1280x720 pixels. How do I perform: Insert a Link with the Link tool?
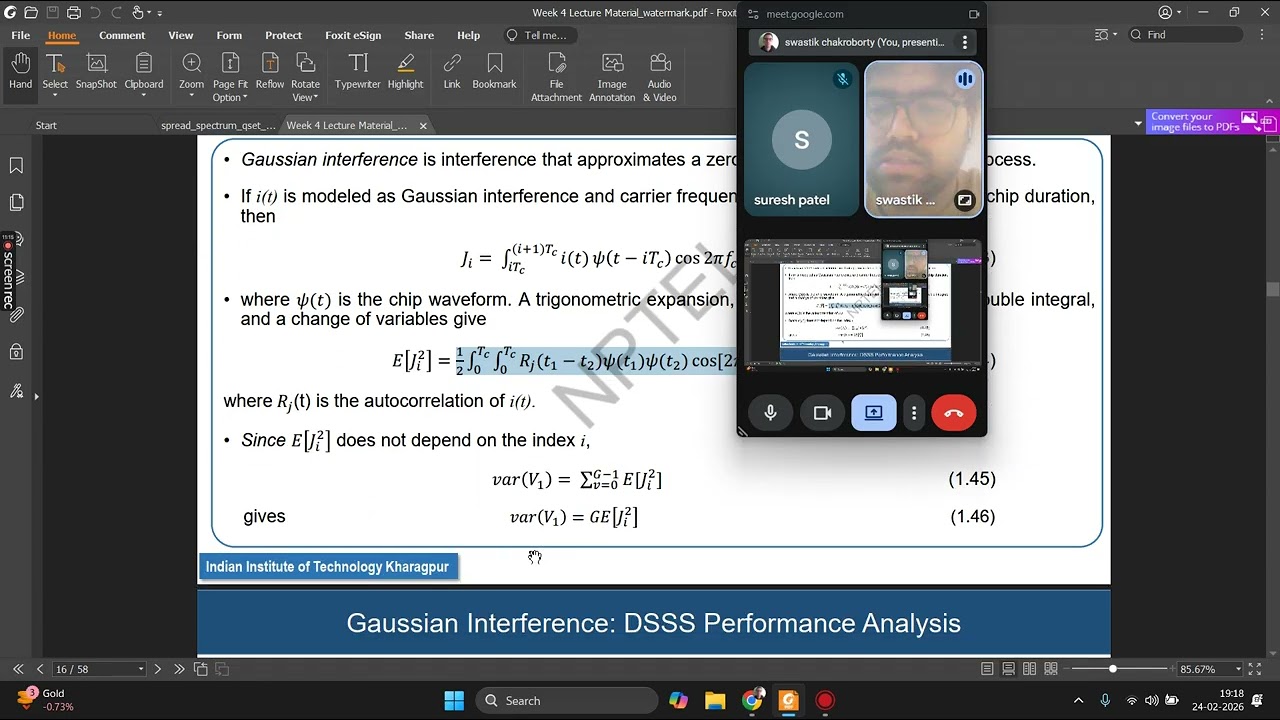click(452, 72)
